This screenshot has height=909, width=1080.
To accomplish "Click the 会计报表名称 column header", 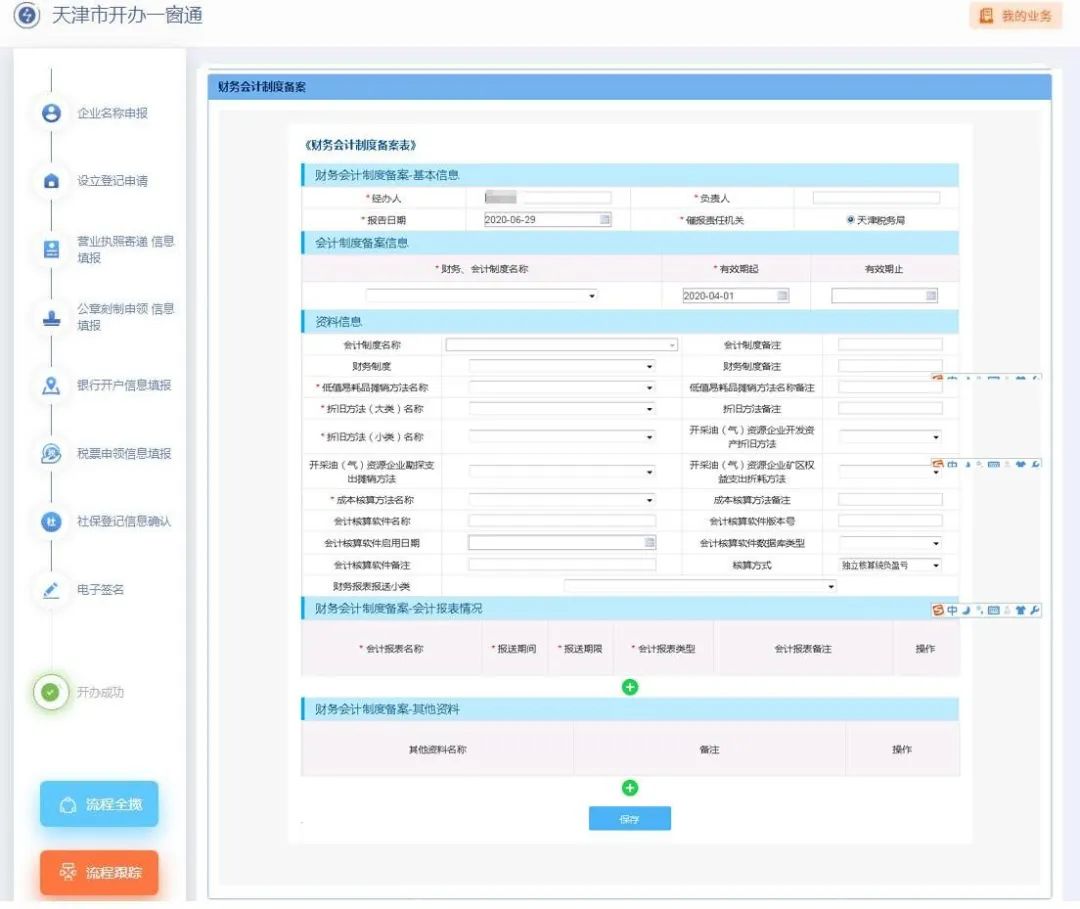I will point(391,649).
